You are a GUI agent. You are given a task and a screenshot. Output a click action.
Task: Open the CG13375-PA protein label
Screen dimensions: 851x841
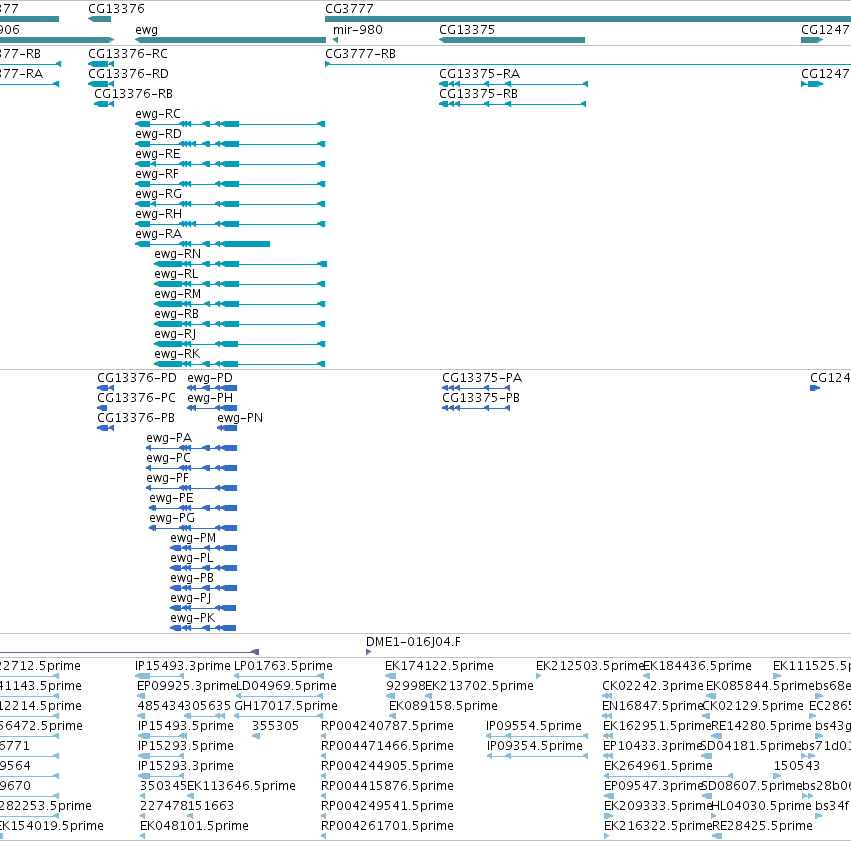tap(482, 378)
